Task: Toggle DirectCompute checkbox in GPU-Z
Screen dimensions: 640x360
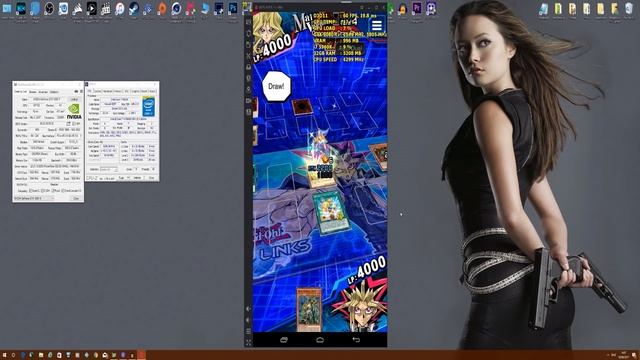Action: pos(63,191)
